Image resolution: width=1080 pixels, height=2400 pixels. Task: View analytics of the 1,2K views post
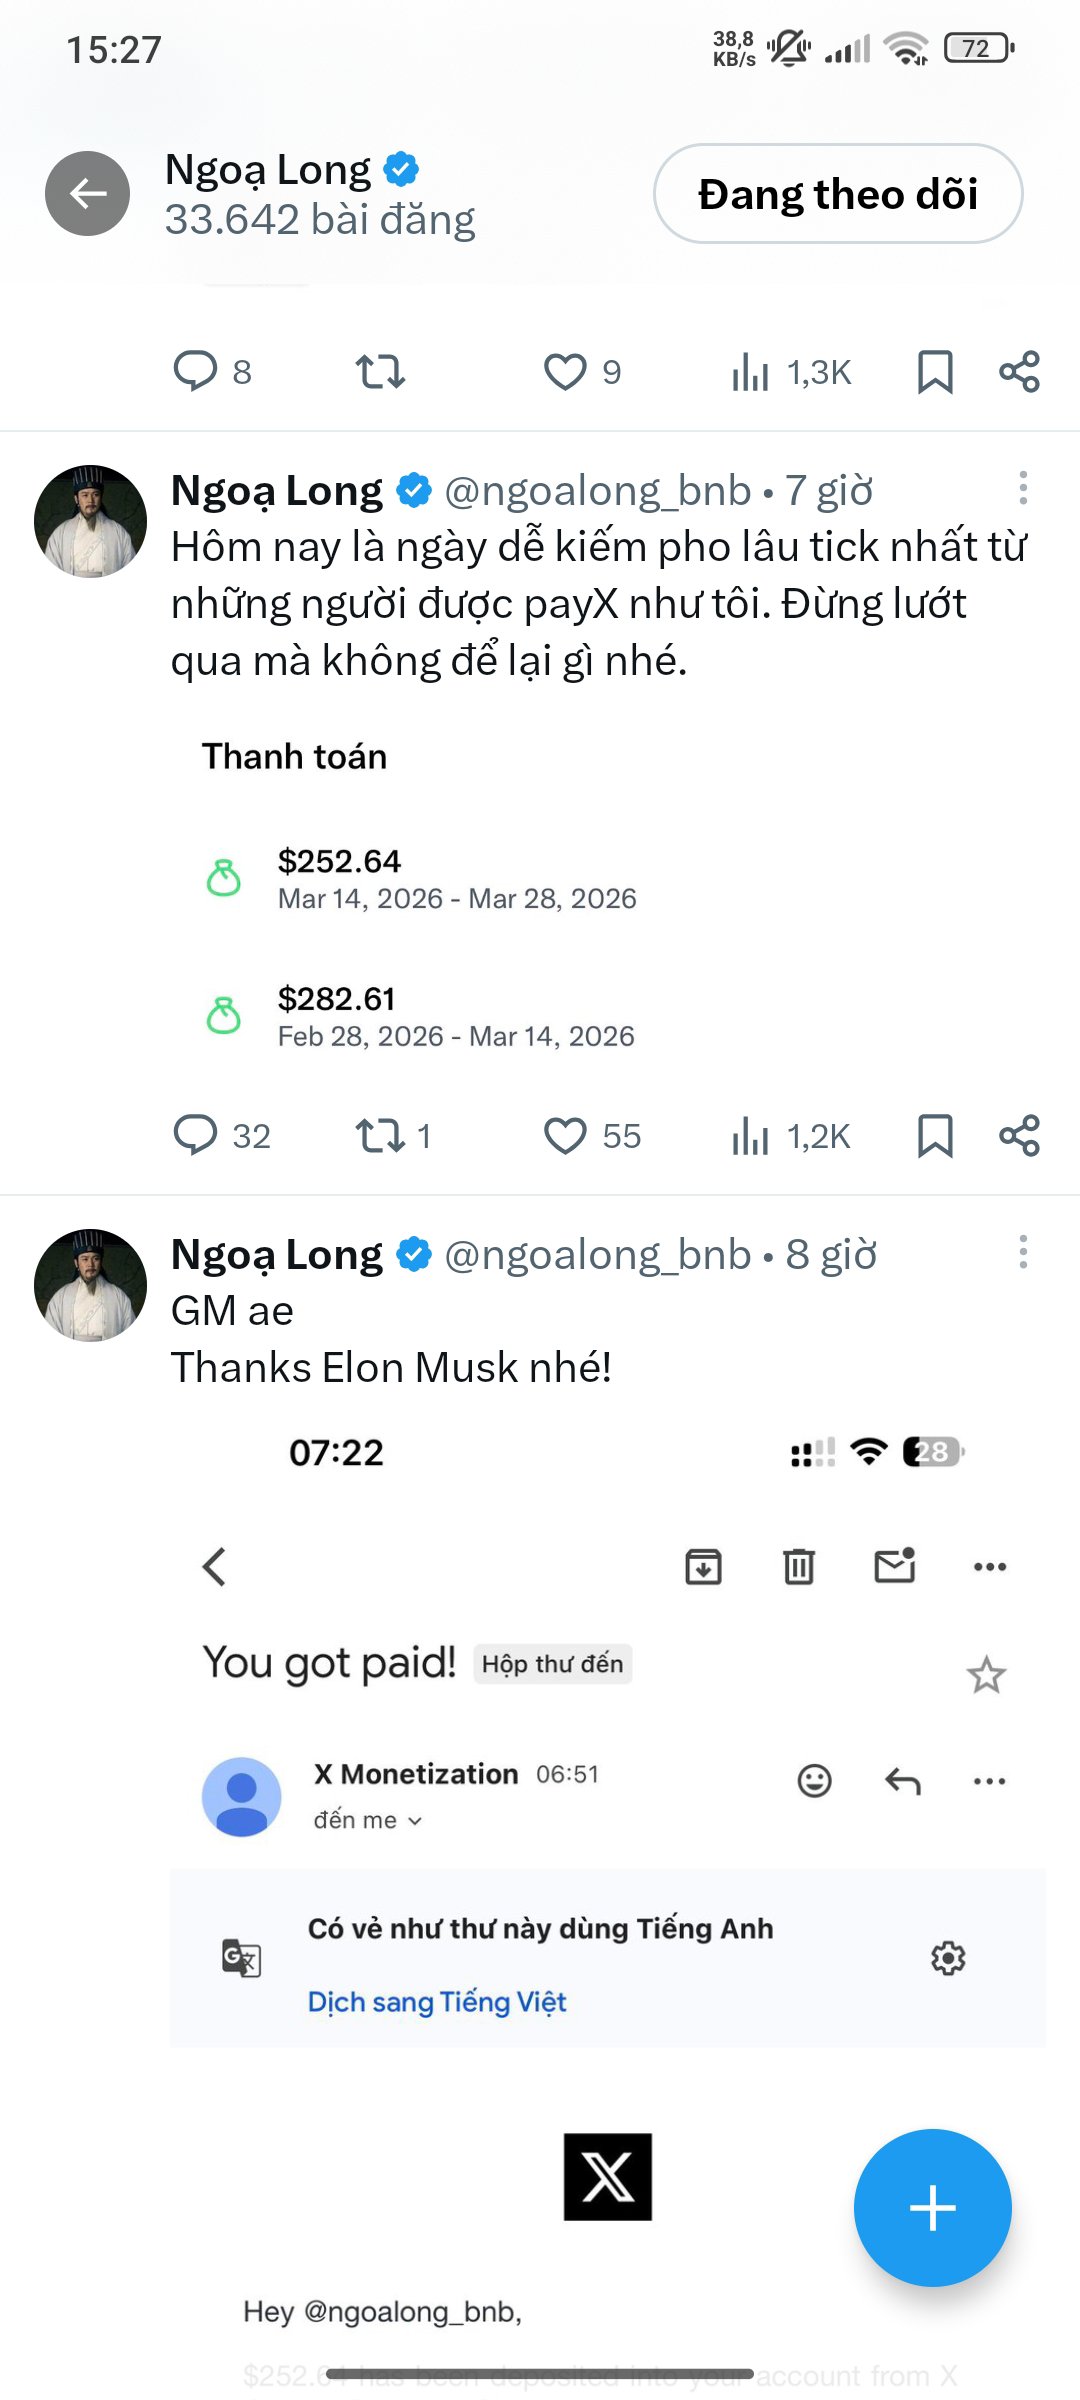click(750, 1136)
